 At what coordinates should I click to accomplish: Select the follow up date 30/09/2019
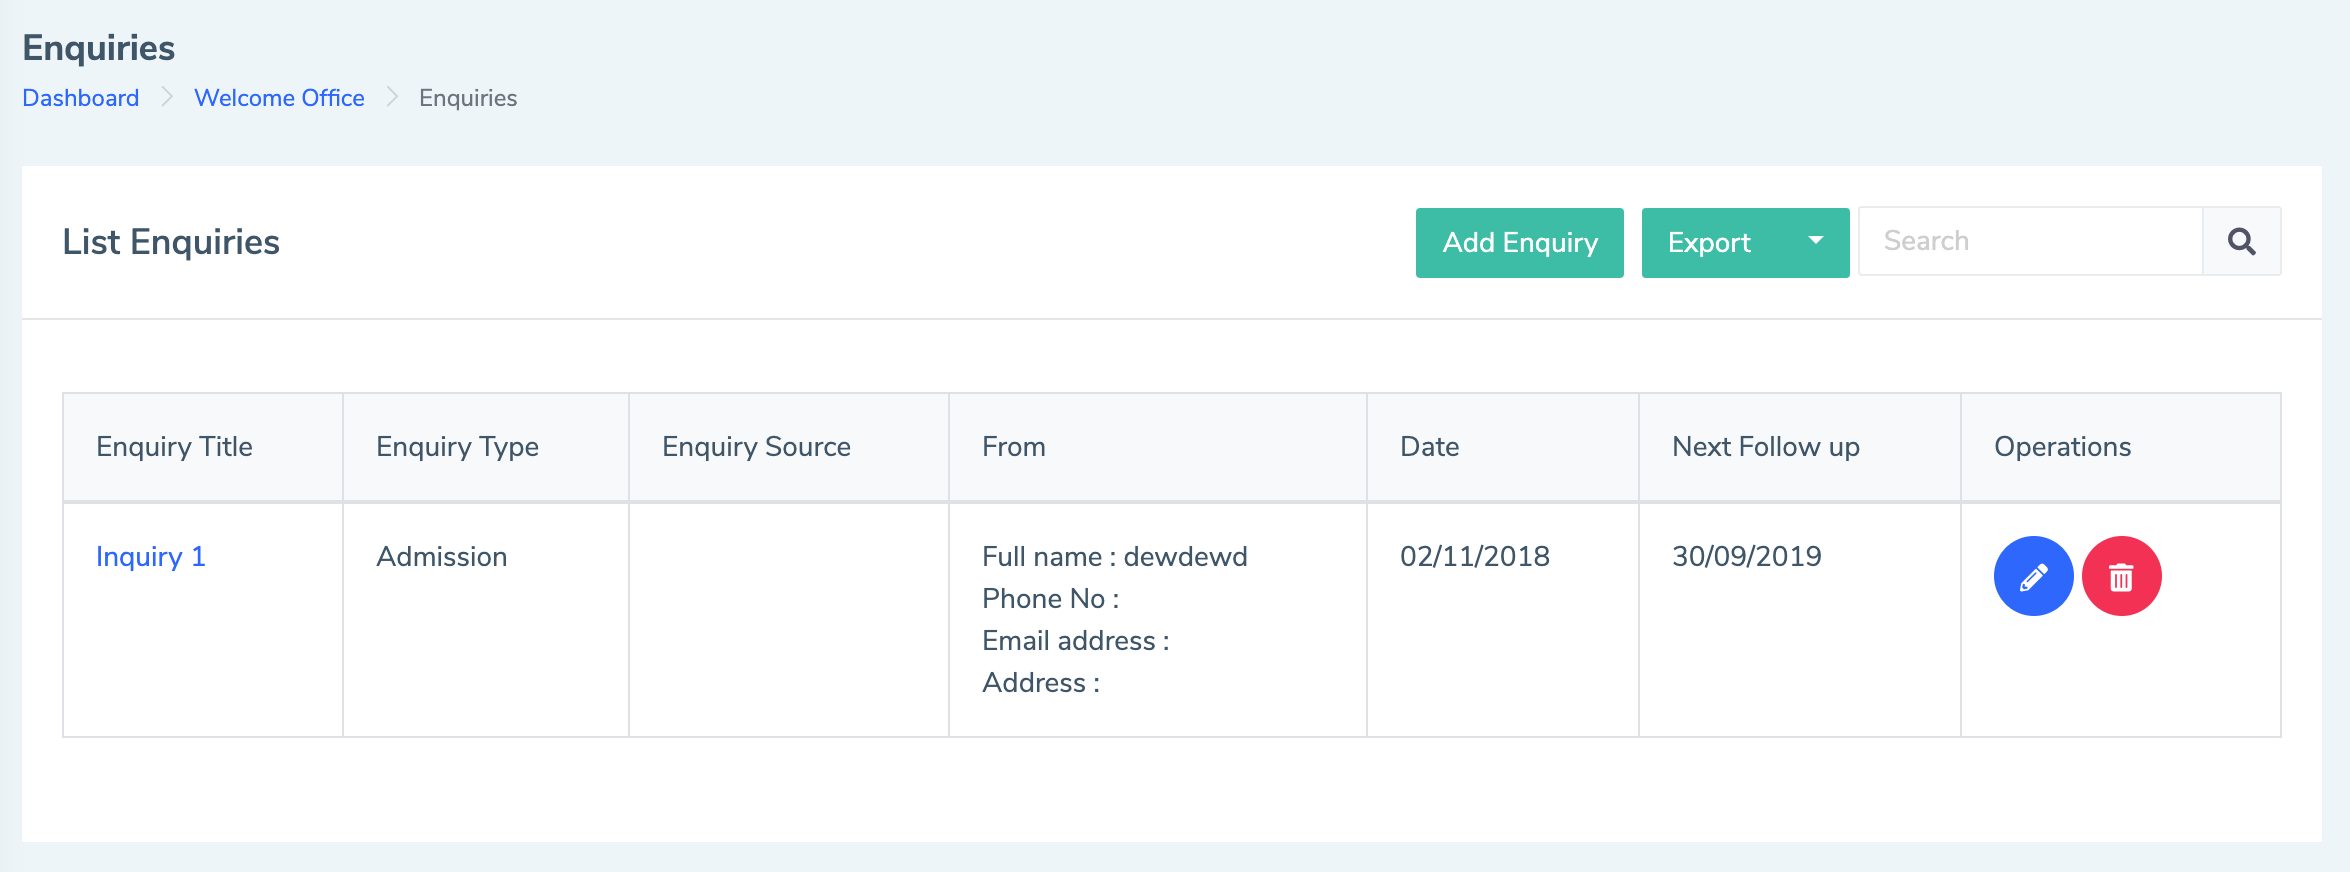[1746, 556]
